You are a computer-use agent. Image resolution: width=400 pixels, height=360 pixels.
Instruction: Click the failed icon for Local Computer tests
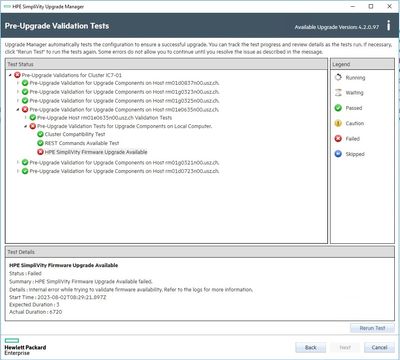33,126
